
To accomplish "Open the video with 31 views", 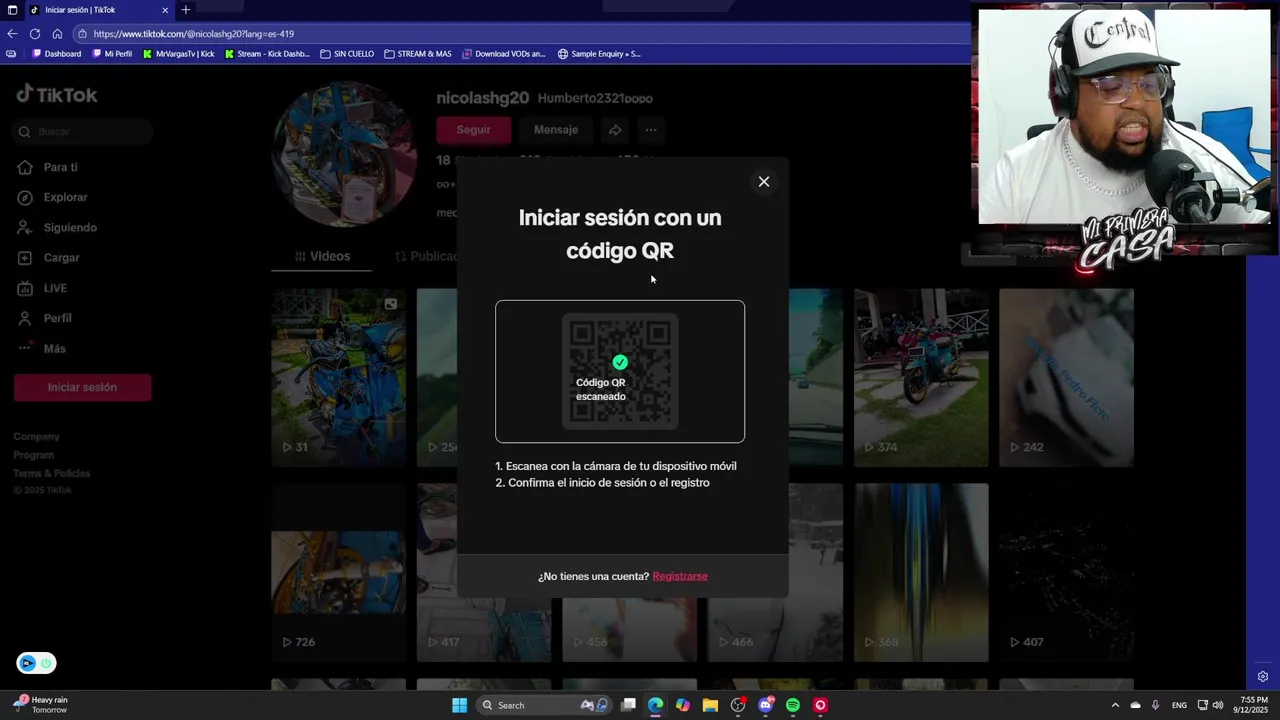I will click(338, 377).
